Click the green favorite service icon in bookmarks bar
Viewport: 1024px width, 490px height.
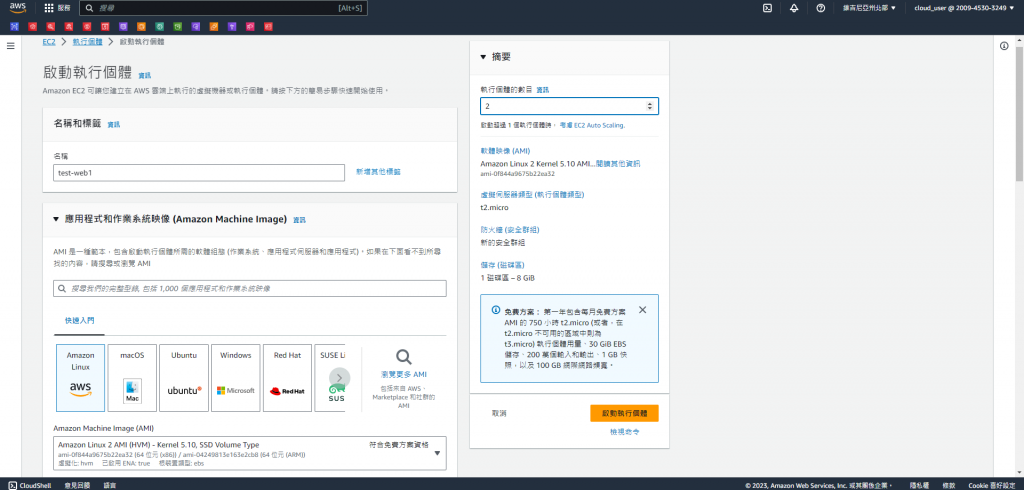point(178,27)
